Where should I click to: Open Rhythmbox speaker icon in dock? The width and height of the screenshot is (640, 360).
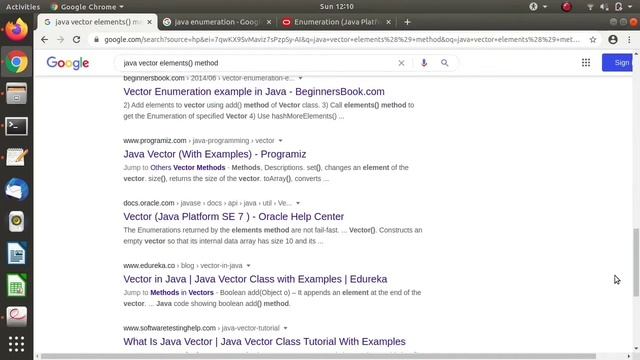[16, 222]
